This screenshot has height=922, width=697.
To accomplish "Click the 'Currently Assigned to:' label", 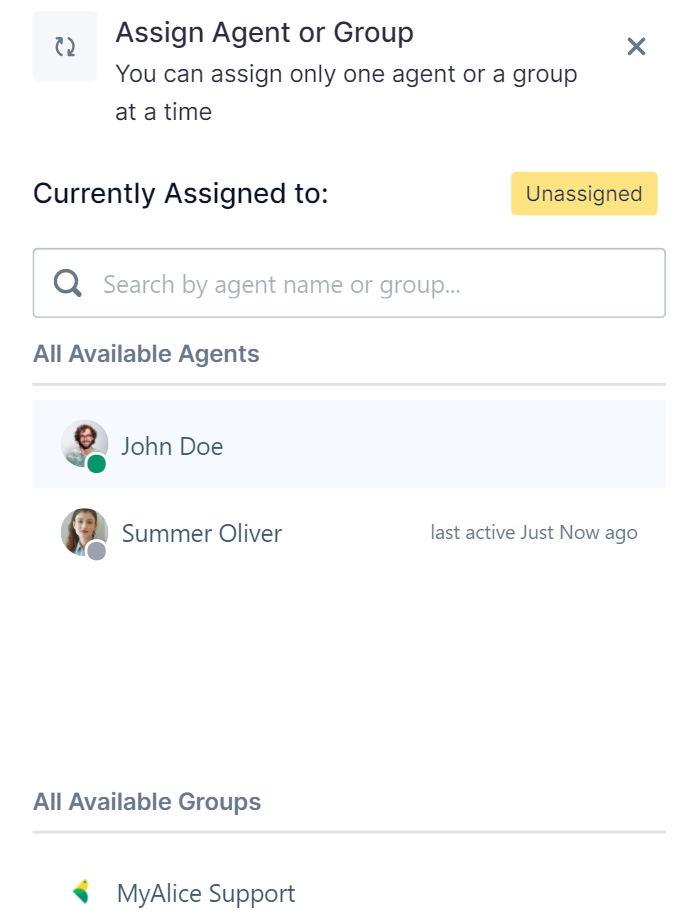I will pos(180,194).
